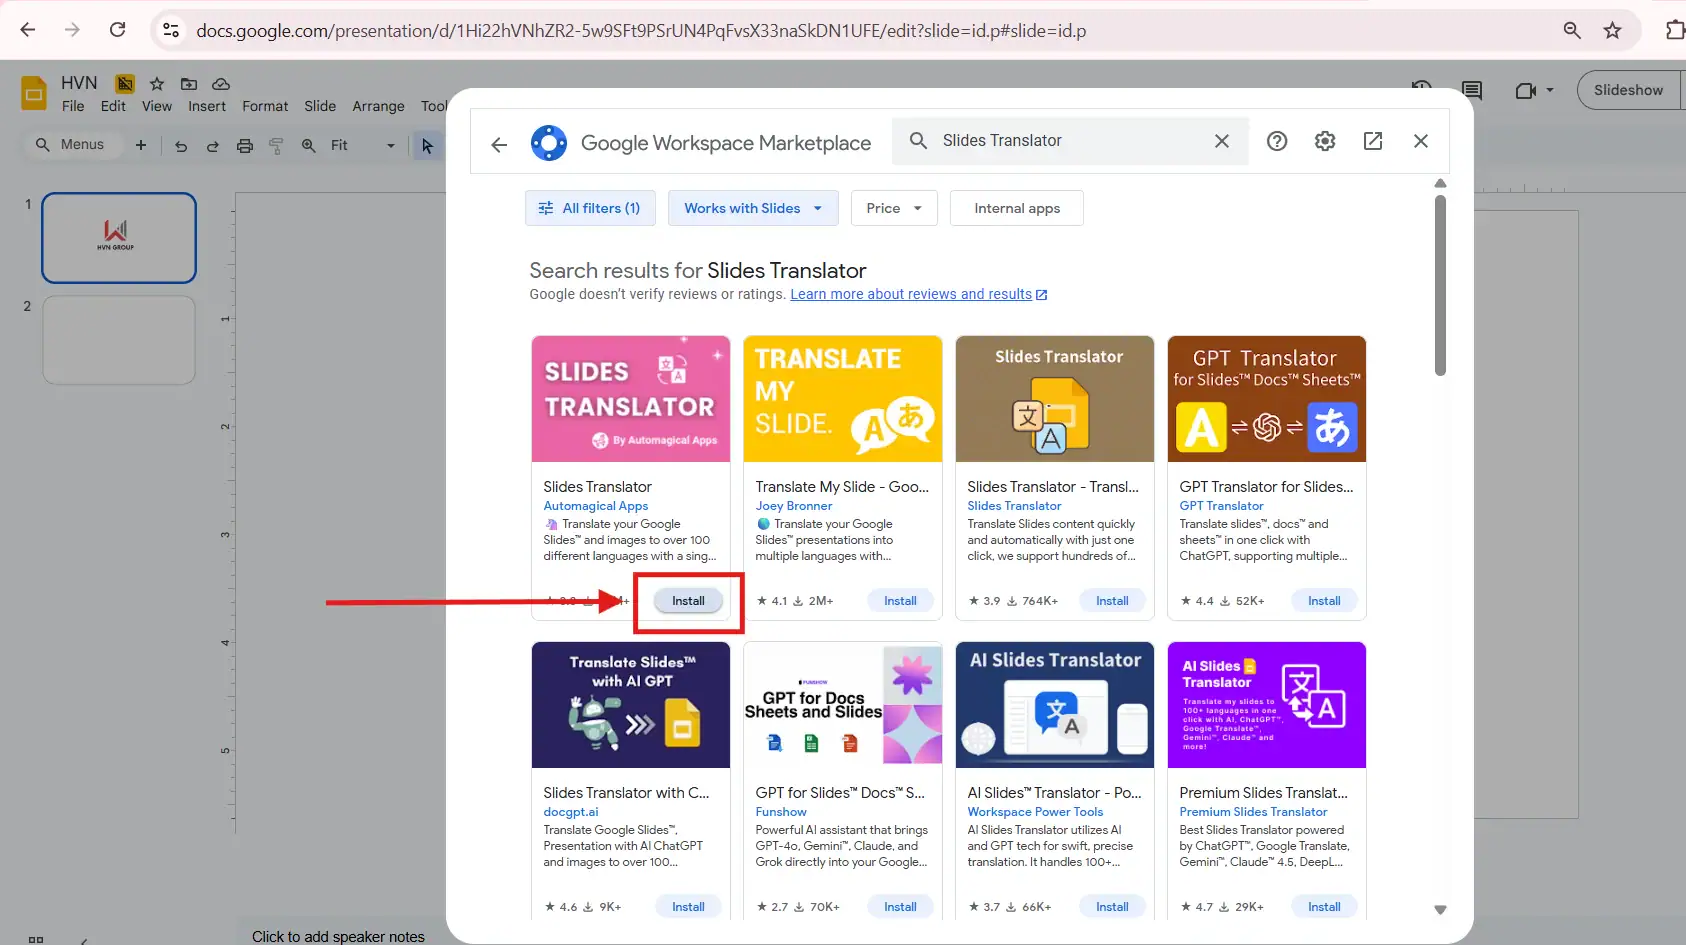Open the Price filter dropdown
Image resolution: width=1686 pixels, height=945 pixels.
893,207
